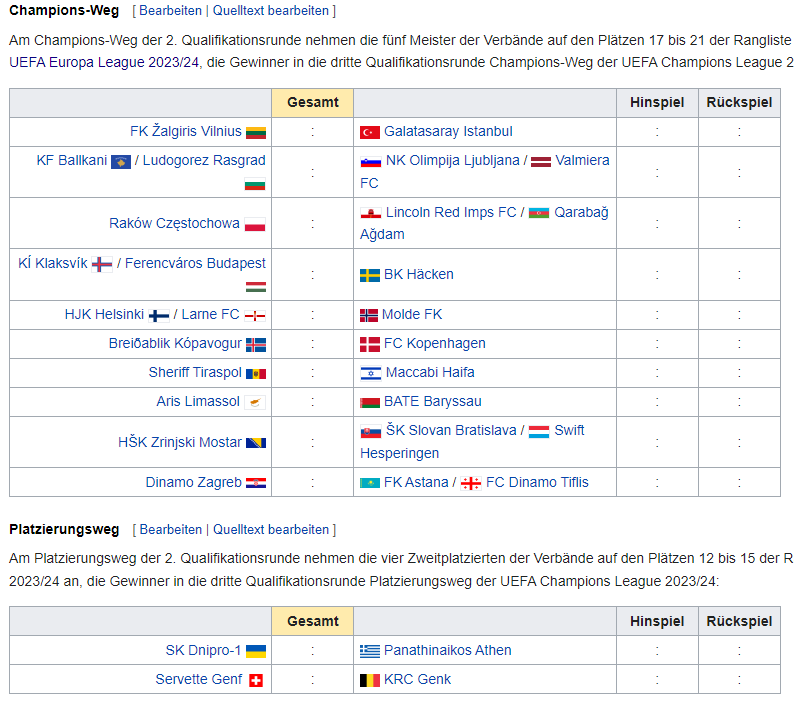Click the Swiss flag beside Servette Genf
The width and height of the screenshot is (794, 709).
256,680
